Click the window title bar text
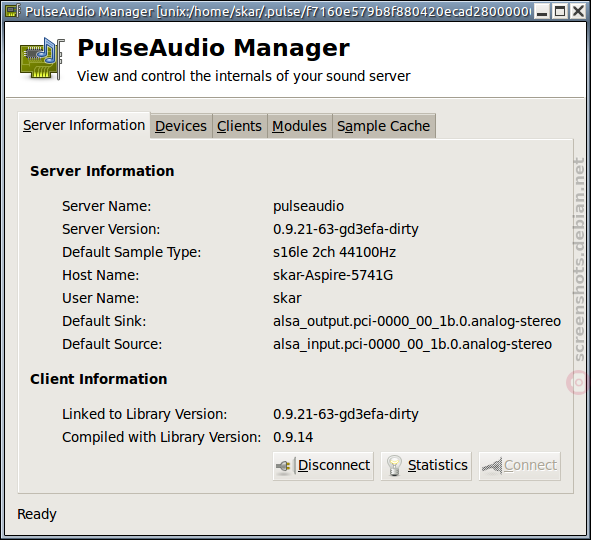591x540 pixels. 277,12
